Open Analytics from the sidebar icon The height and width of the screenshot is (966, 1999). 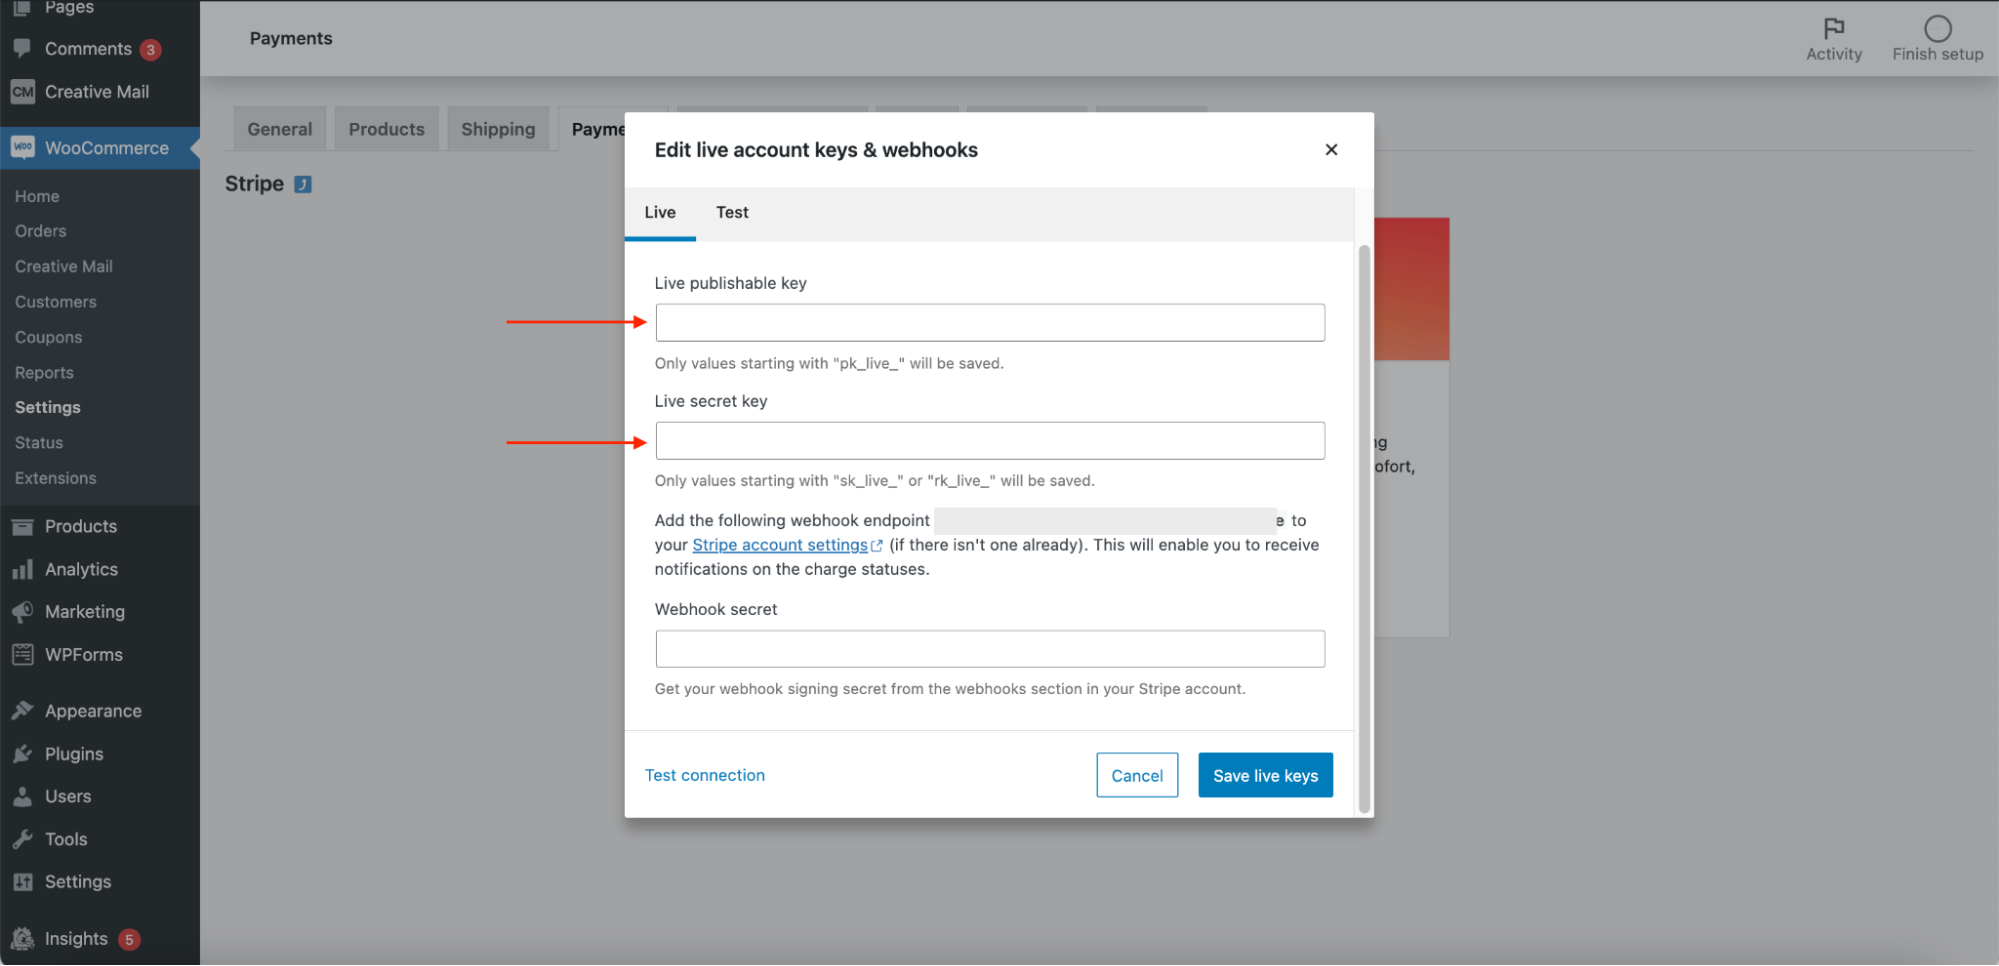pyautogui.click(x=23, y=568)
